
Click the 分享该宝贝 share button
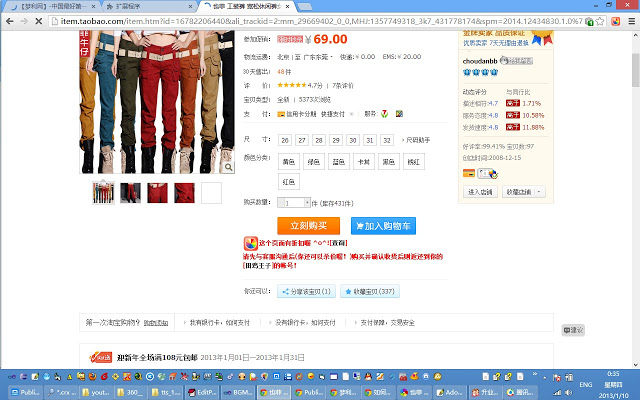307,291
